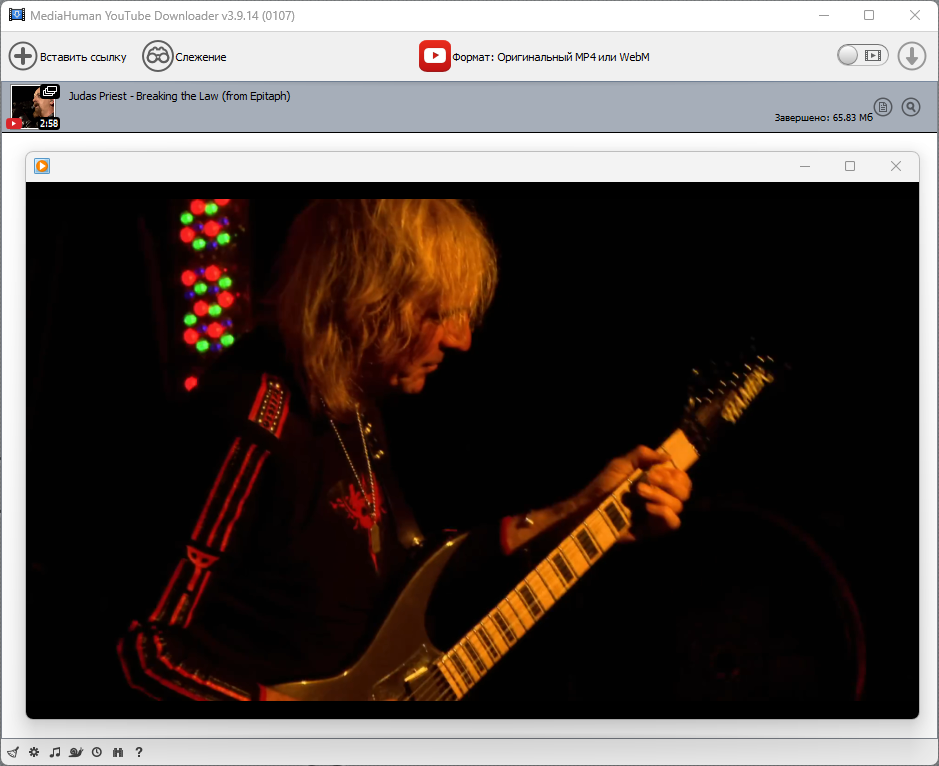Click 'Завершено: 65.83 Мб' status text
The width and height of the screenshot is (939, 766).
click(x=823, y=117)
